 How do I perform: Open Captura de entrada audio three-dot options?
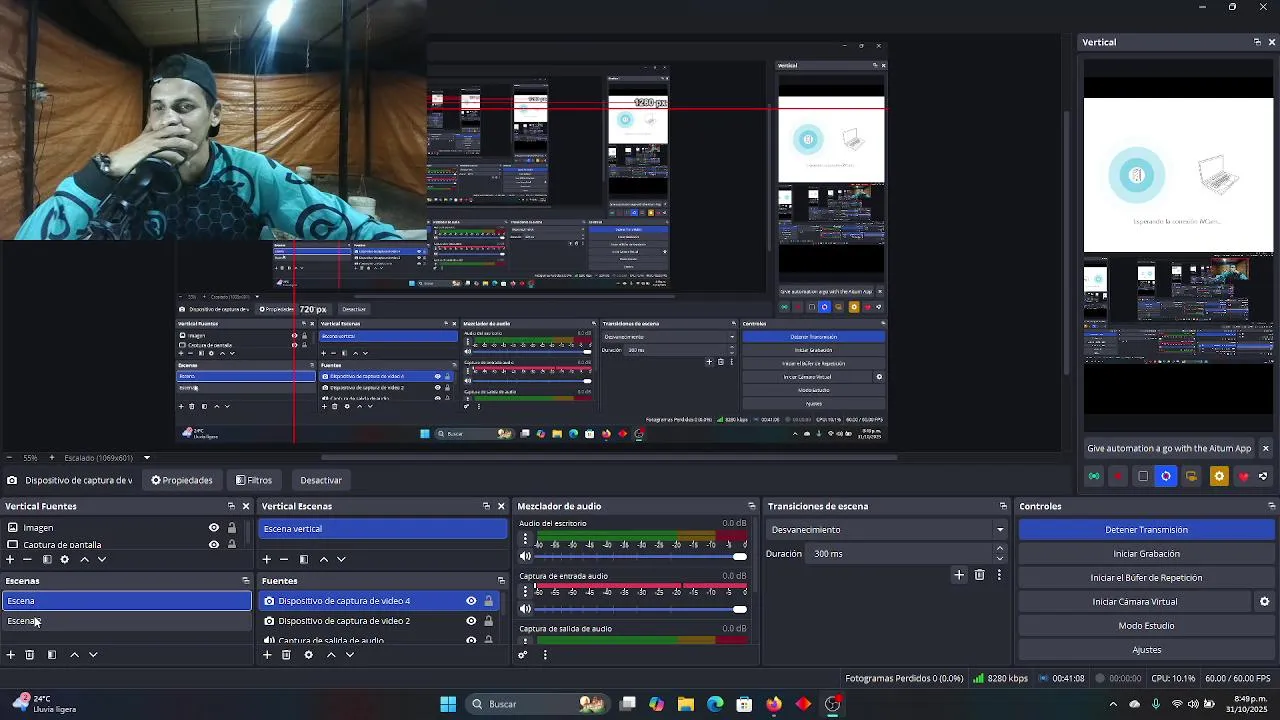[525, 591]
